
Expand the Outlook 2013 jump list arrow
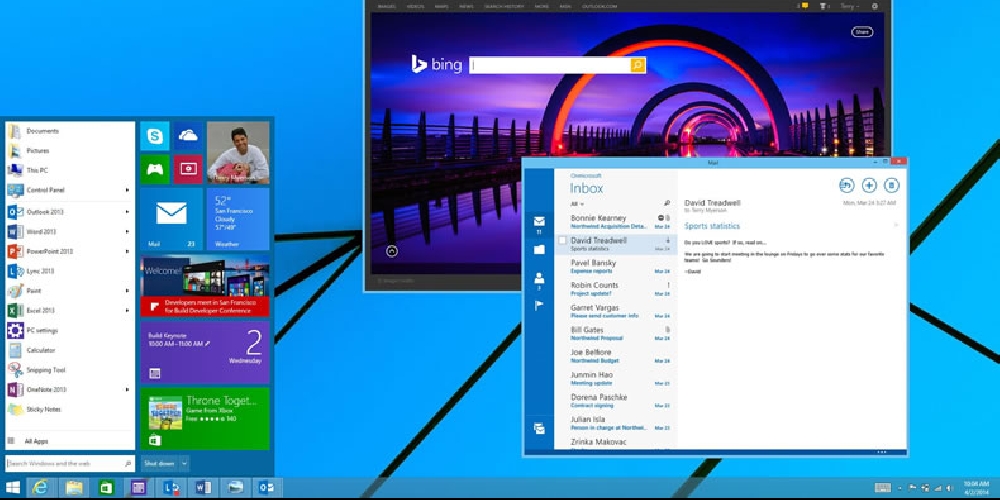coord(128,212)
